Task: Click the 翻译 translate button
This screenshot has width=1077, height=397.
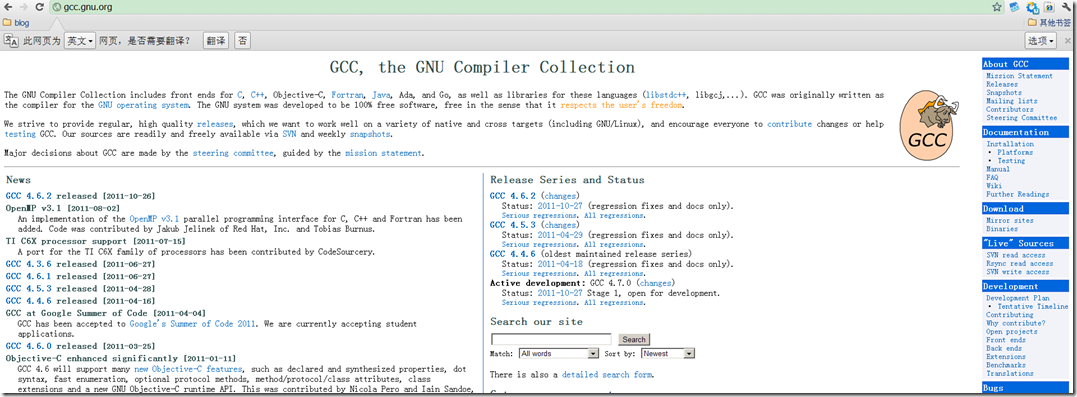Action: [216, 41]
